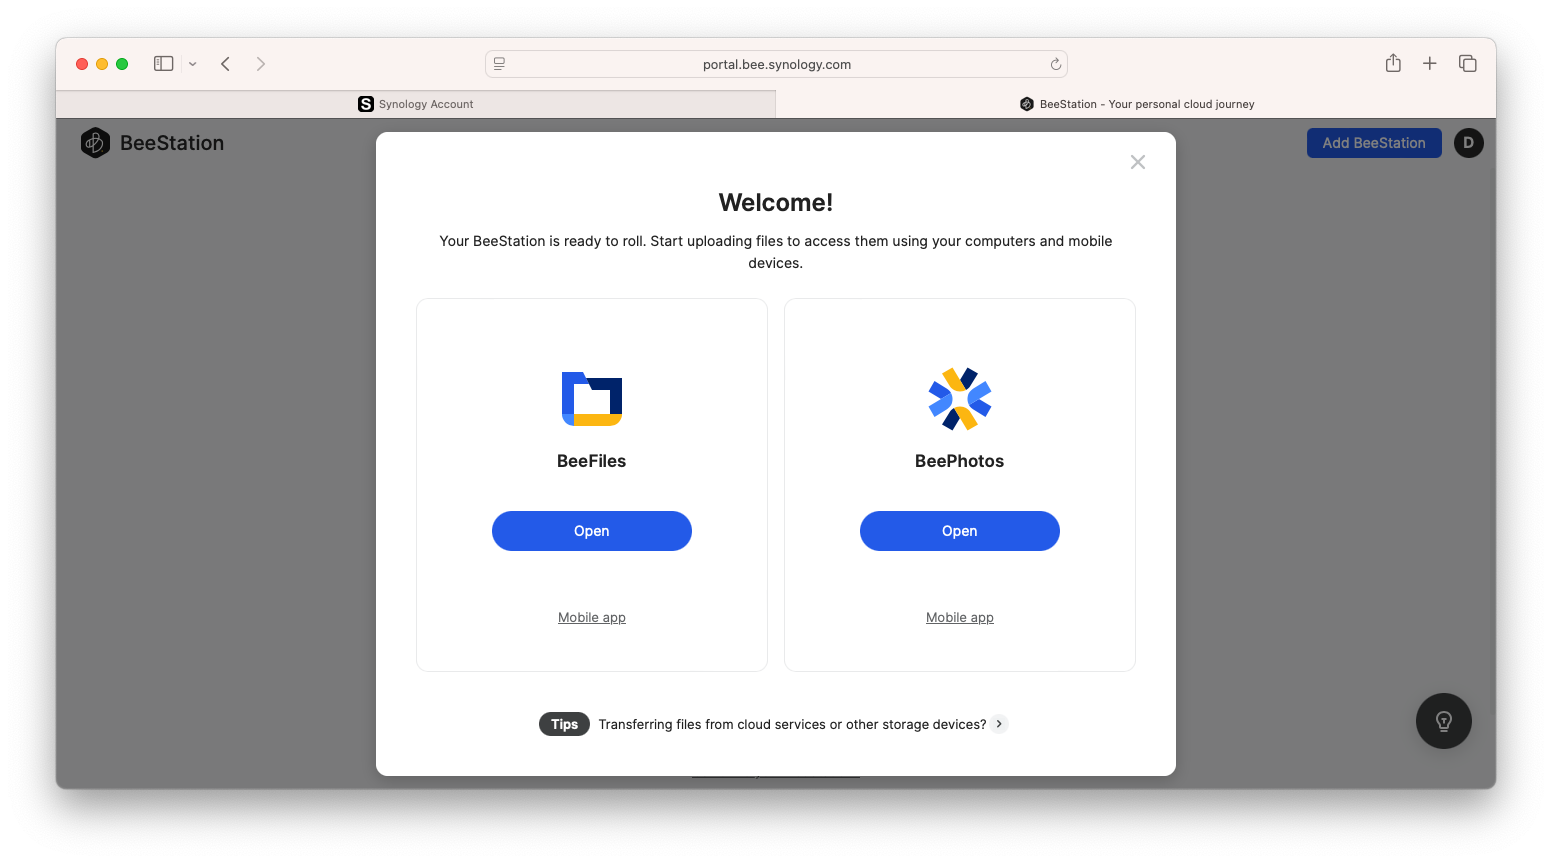Open a new tab with plus icon
The height and width of the screenshot is (863, 1552).
click(1430, 63)
